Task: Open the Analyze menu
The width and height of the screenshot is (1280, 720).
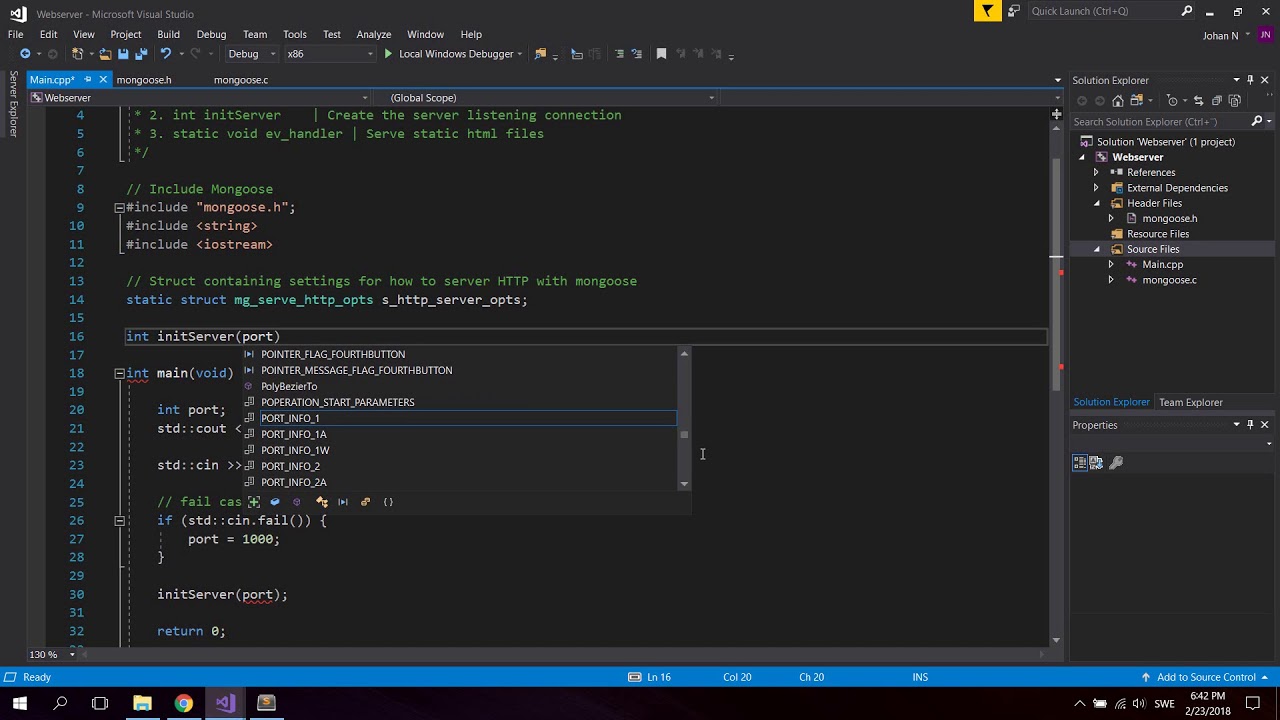Action: click(374, 34)
